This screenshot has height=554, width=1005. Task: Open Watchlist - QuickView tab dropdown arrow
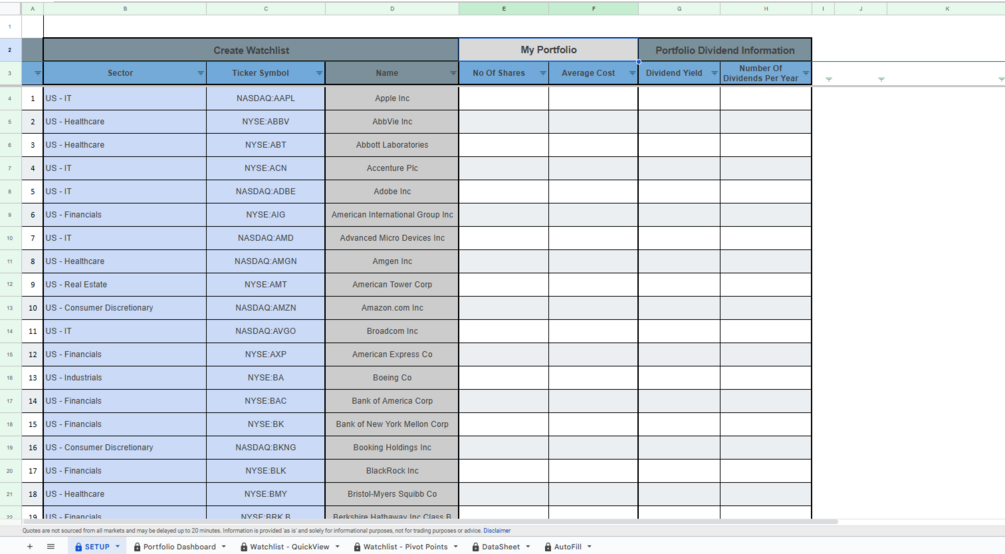337,546
